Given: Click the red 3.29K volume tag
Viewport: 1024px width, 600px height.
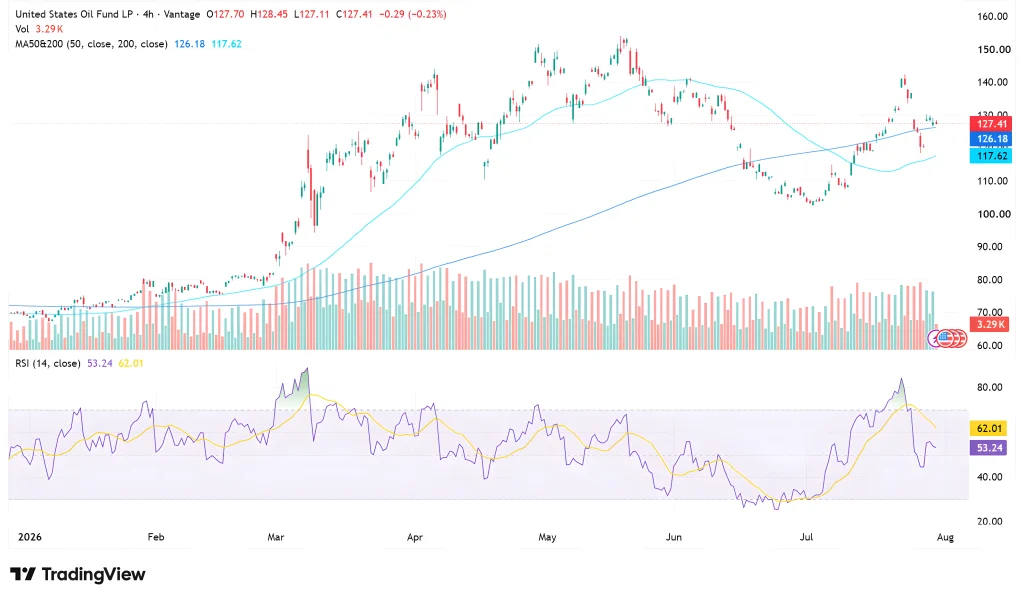Looking at the screenshot, I should (x=991, y=324).
